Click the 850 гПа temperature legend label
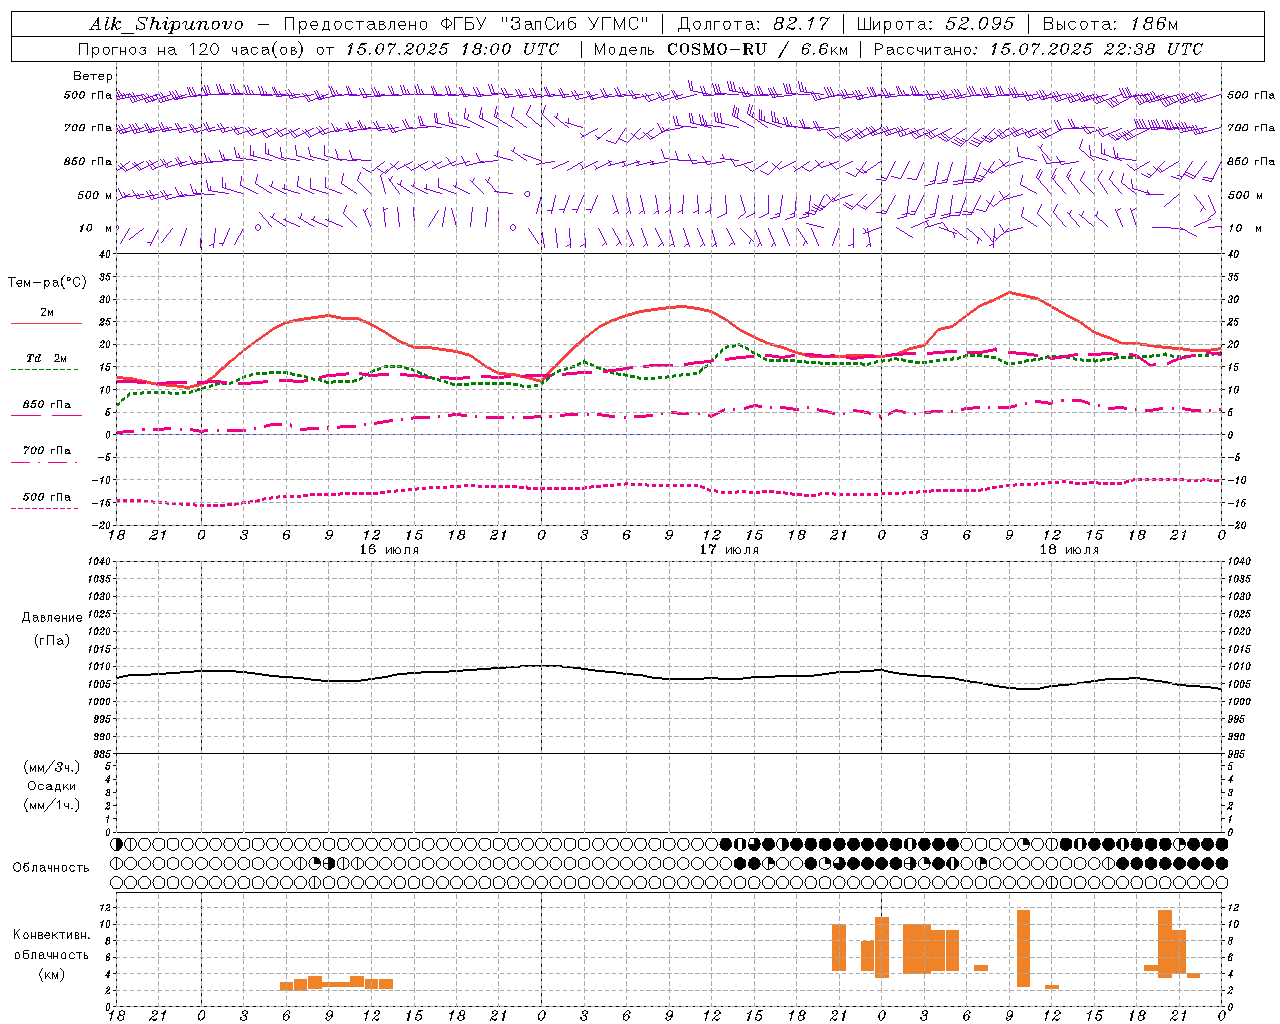 point(47,405)
